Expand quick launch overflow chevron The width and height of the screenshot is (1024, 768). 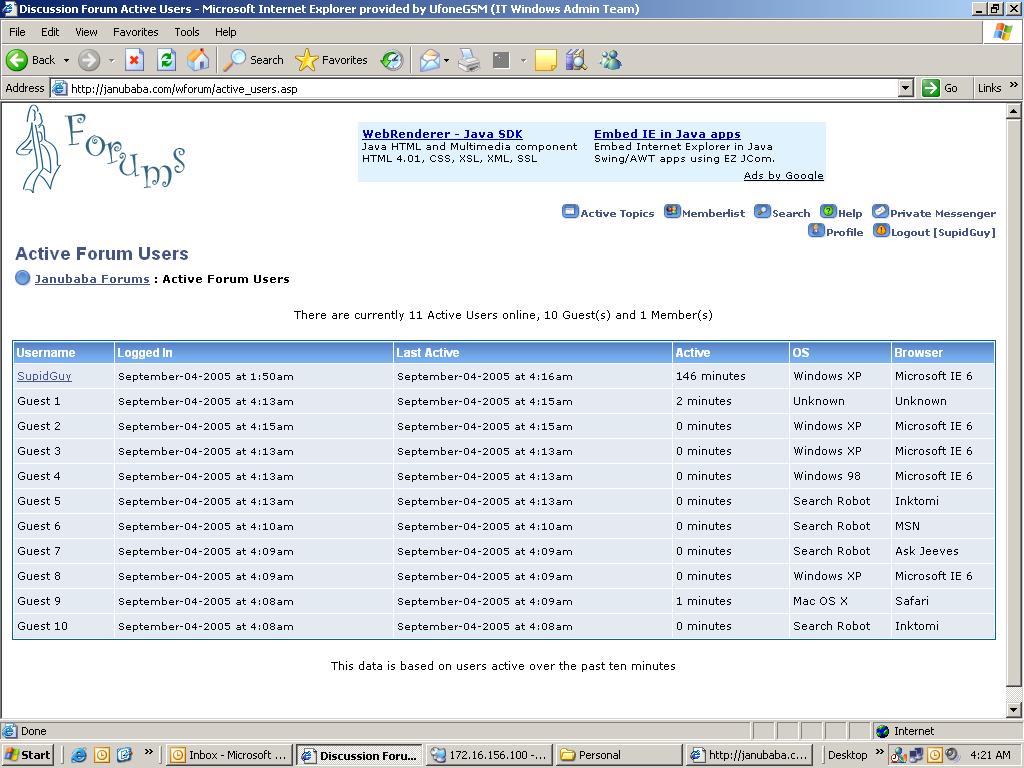[x=149, y=752]
